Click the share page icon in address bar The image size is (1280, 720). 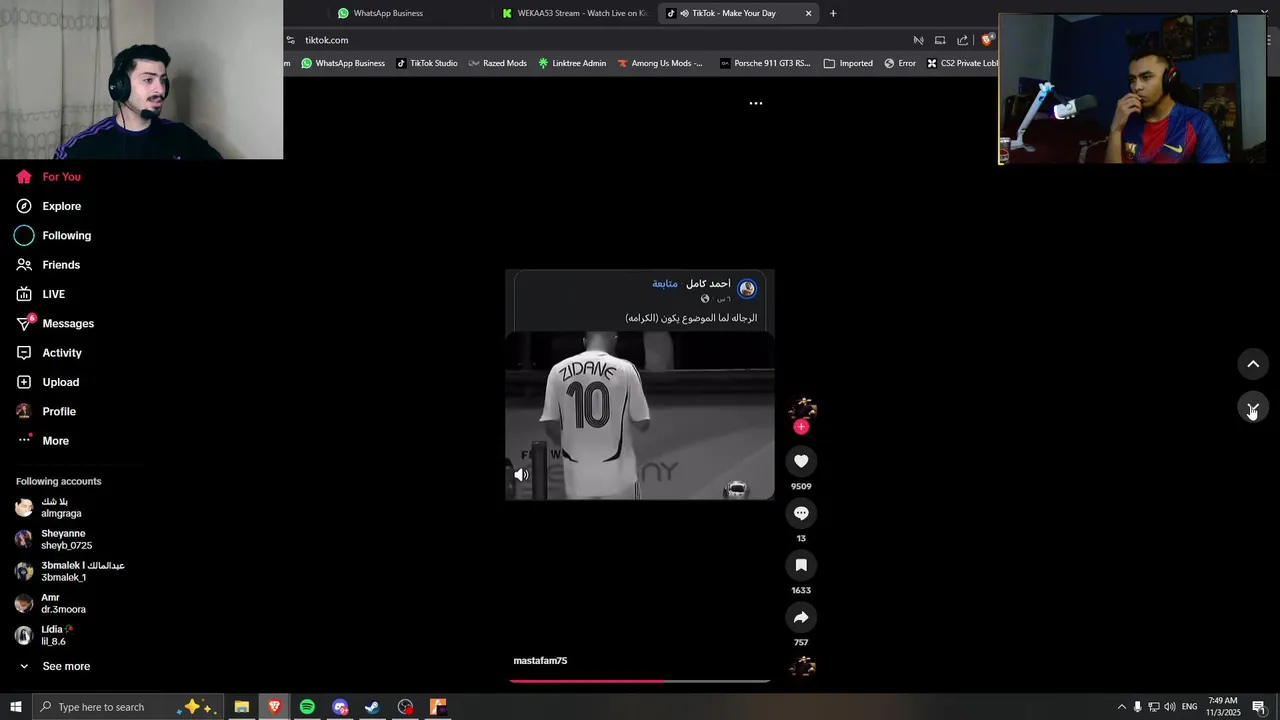962,40
